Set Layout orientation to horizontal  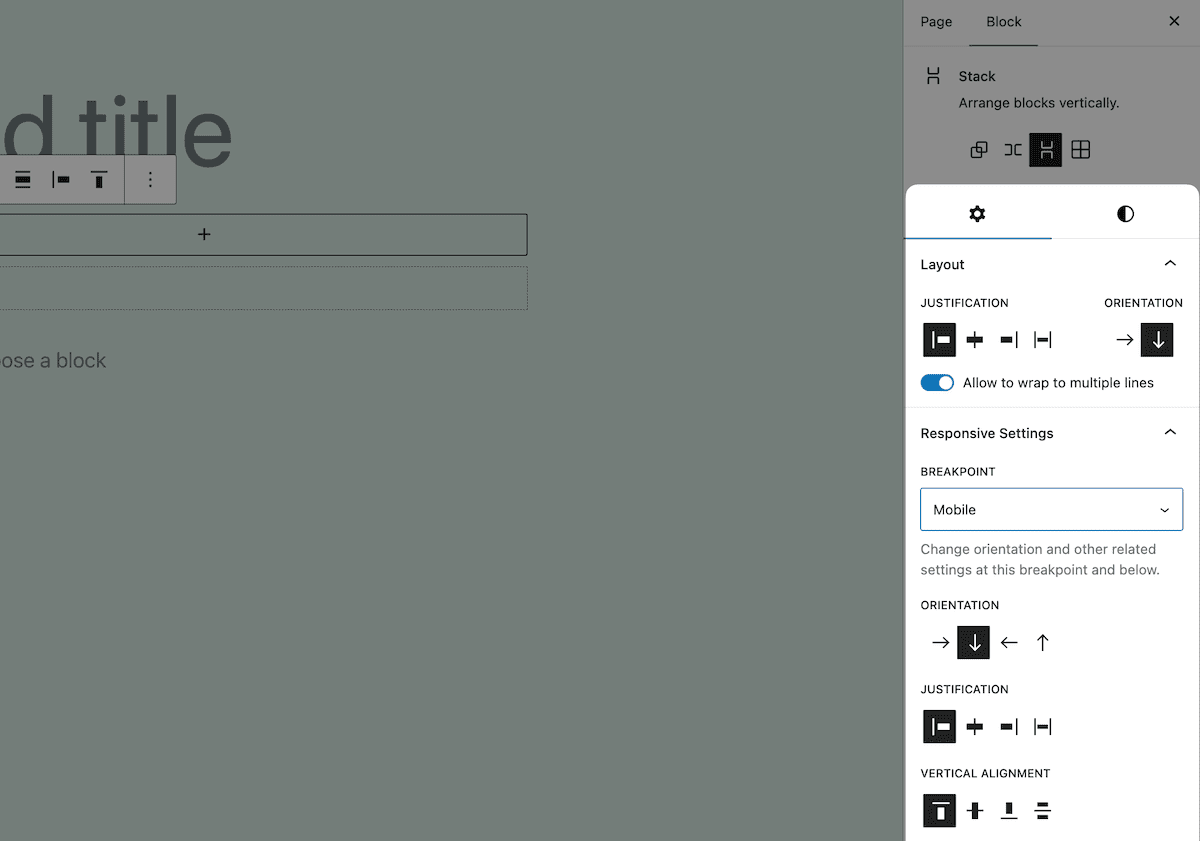tap(1125, 340)
